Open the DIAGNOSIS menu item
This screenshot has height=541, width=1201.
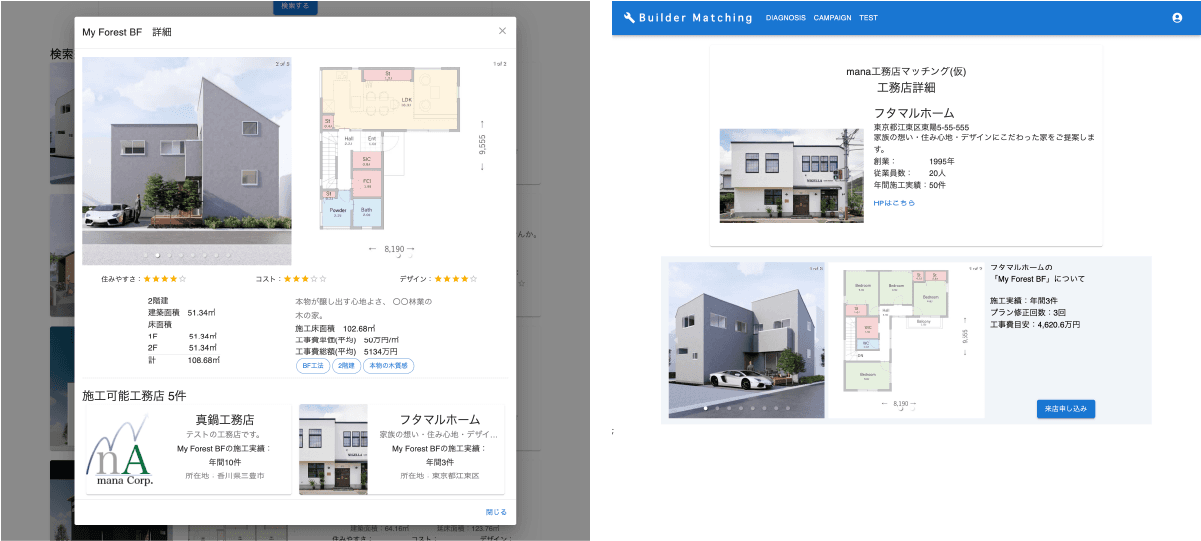[785, 18]
